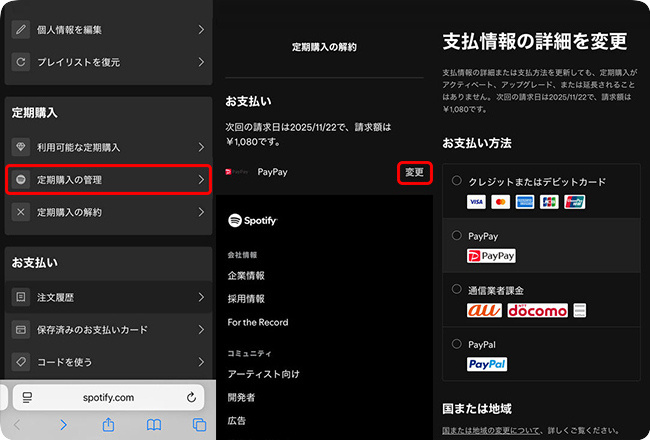Viewport: 650px width, 440px height.
Task: Click the au carrier logo
Action: click(484, 310)
